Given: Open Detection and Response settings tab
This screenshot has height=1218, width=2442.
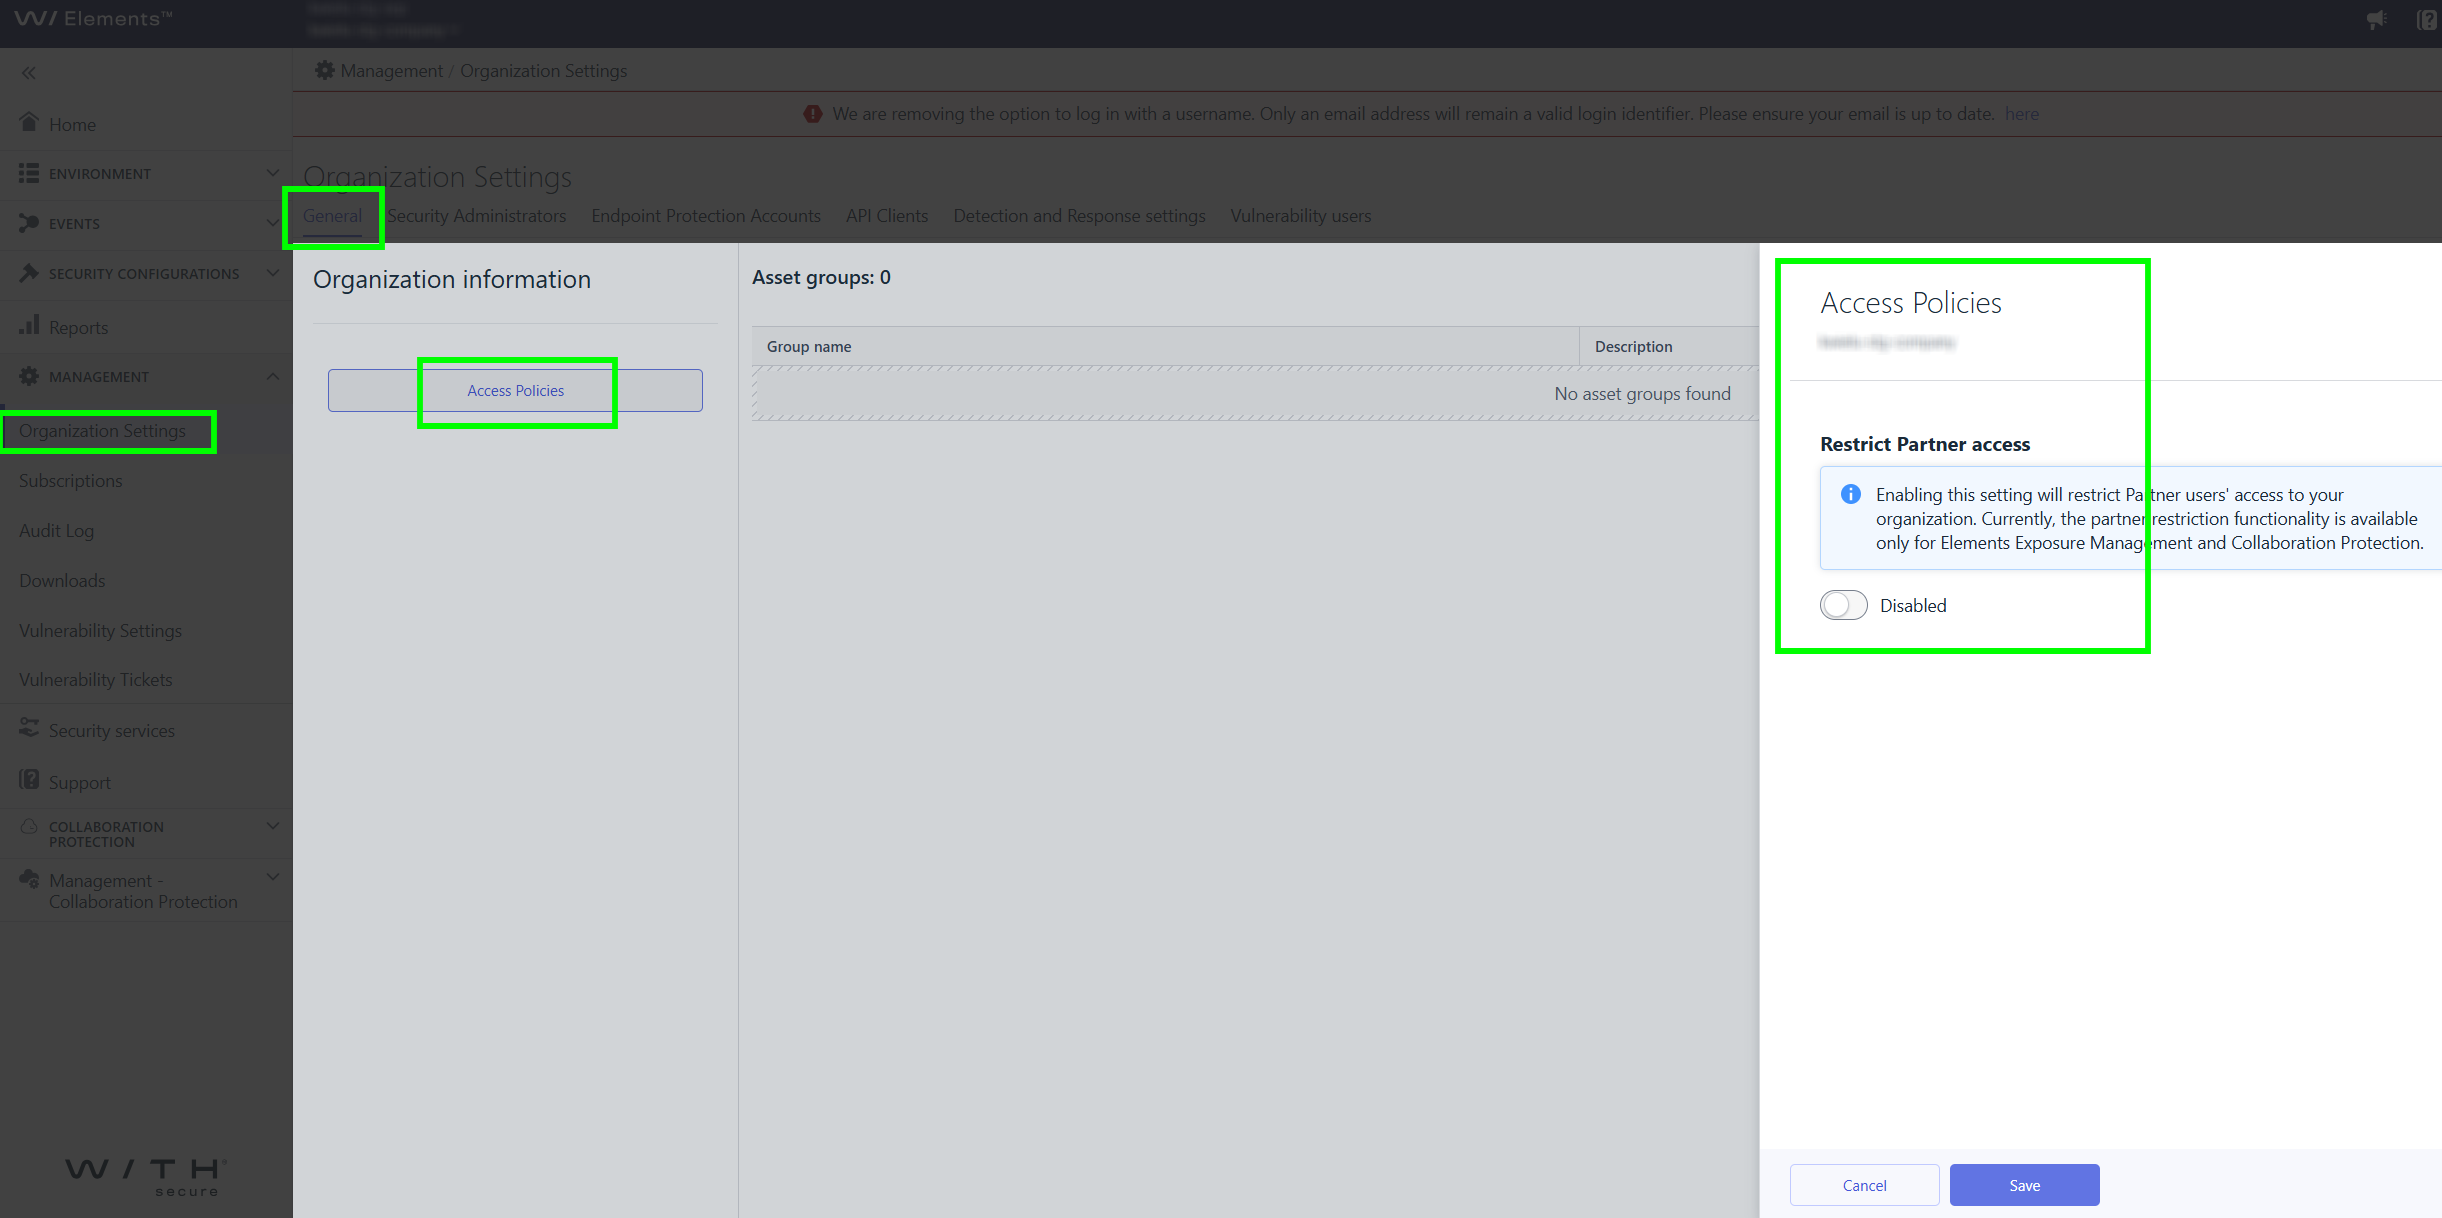Looking at the screenshot, I should pyautogui.click(x=1079, y=216).
